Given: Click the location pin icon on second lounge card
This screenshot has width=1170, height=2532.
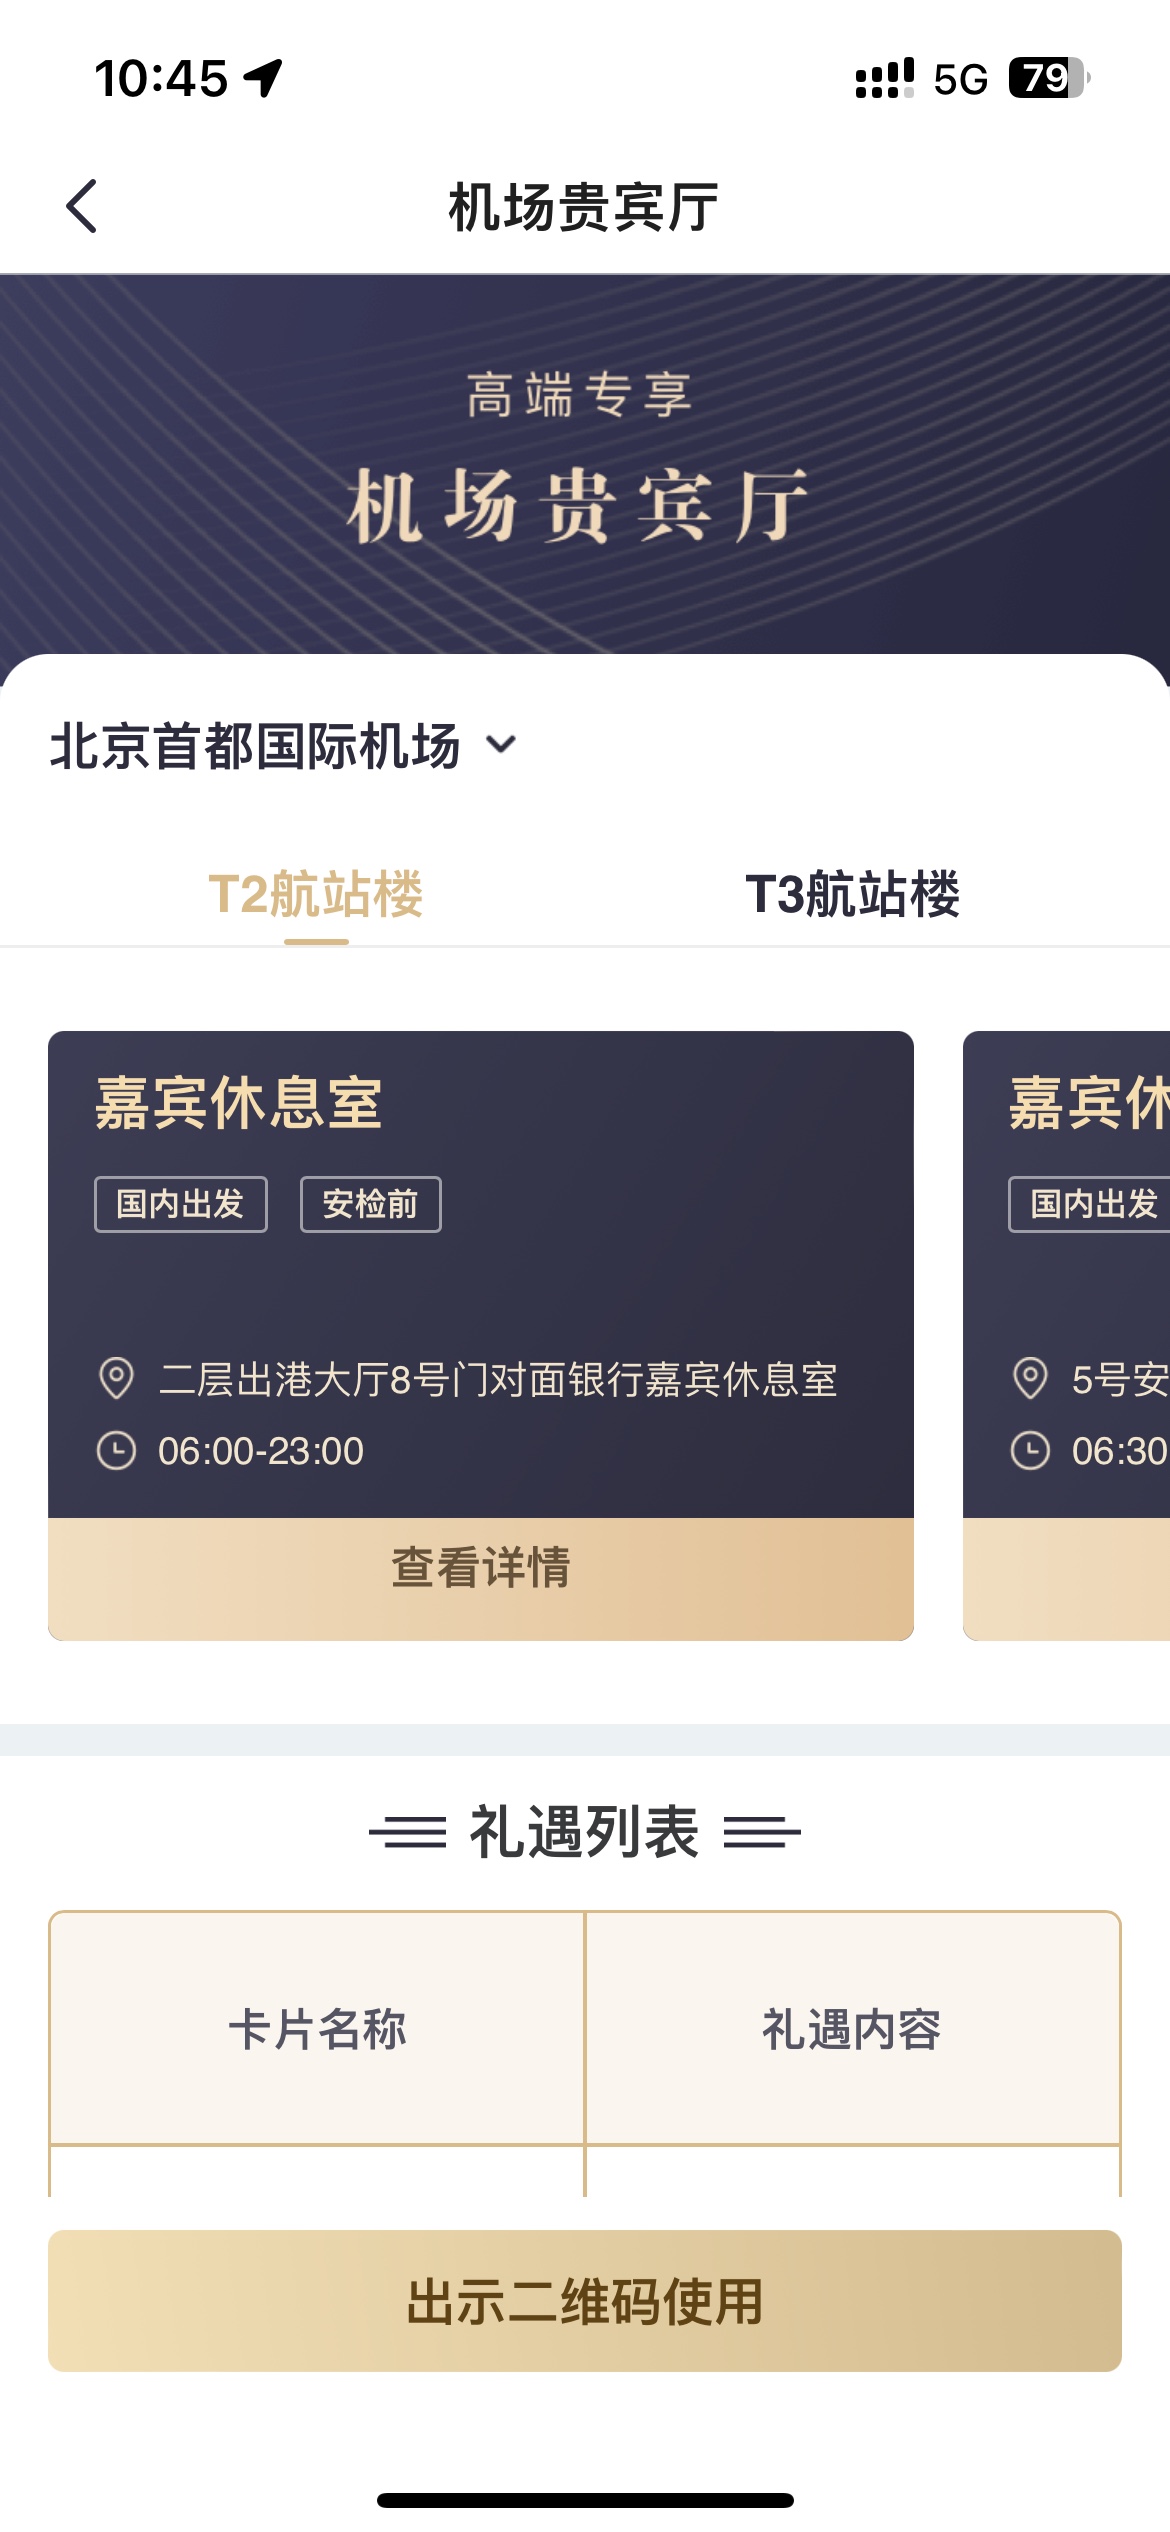Looking at the screenshot, I should pyautogui.click(x=1030, y=1378).
